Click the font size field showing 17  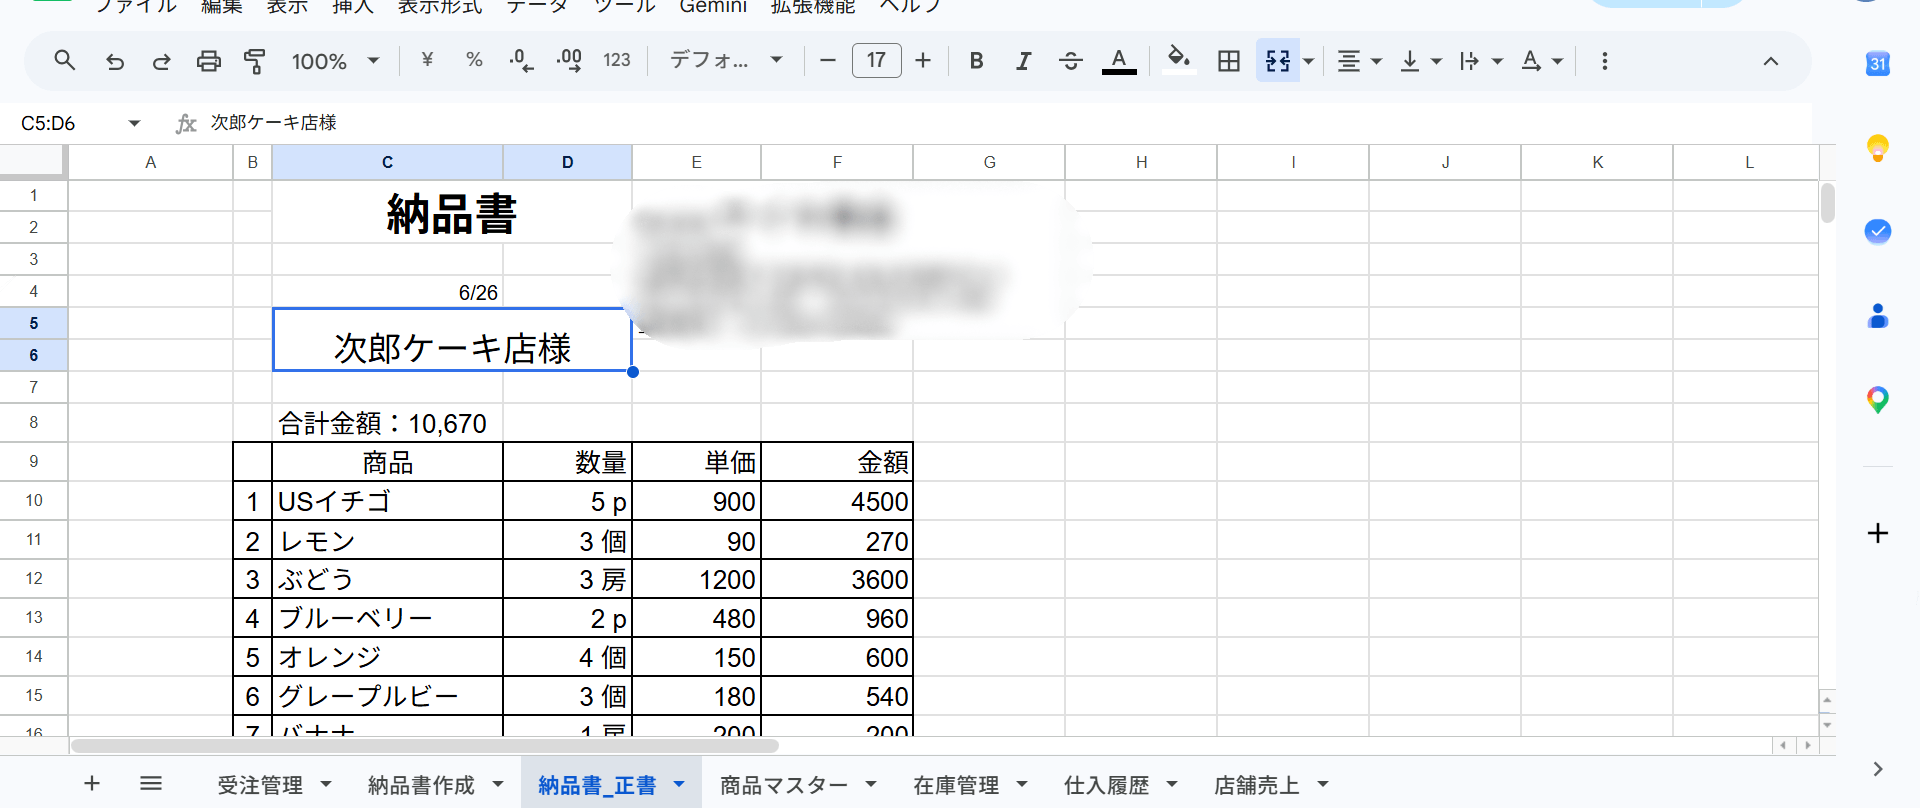(876, 60)
